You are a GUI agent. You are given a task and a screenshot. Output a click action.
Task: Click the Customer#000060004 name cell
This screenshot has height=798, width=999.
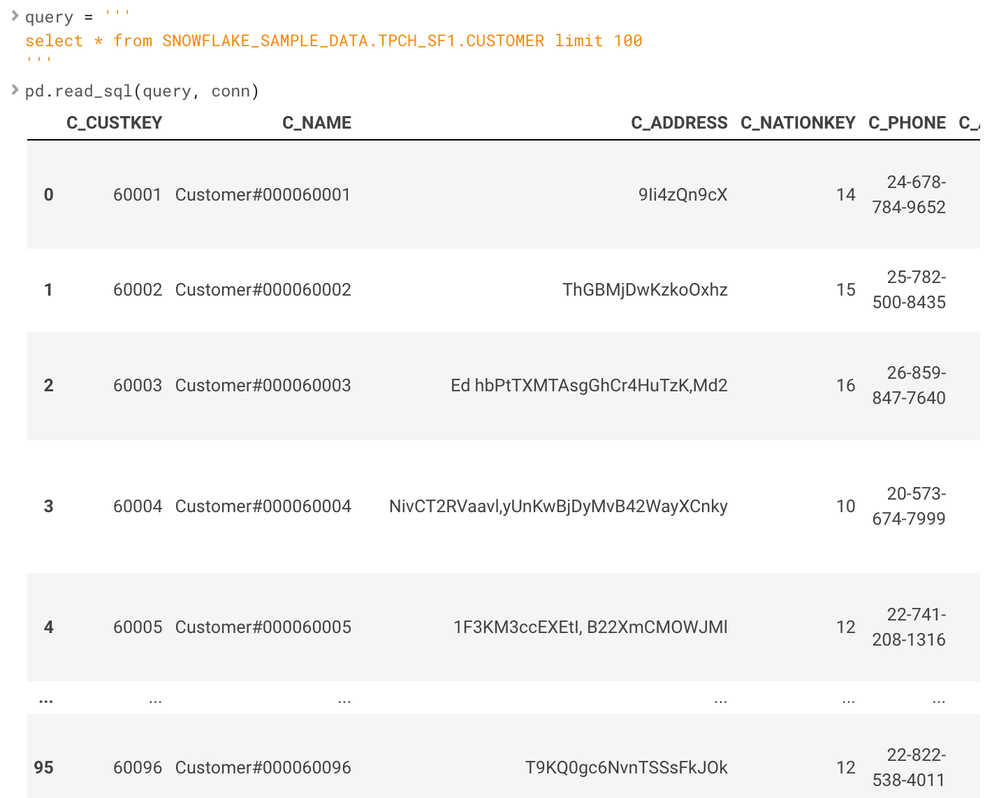tap(263, 506)
